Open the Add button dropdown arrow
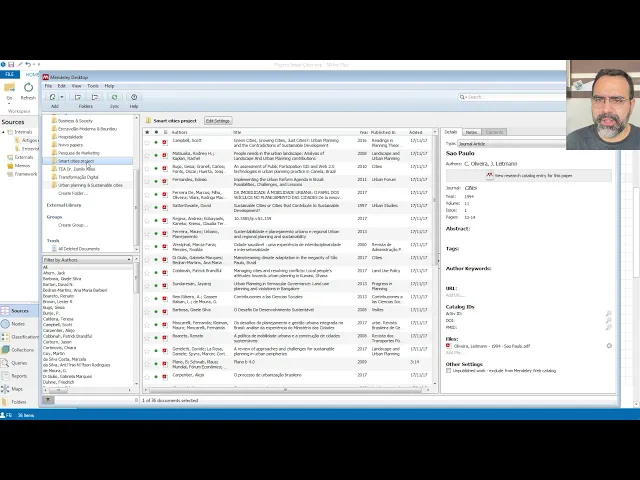640x480 pixels. (x=62, y=97)
